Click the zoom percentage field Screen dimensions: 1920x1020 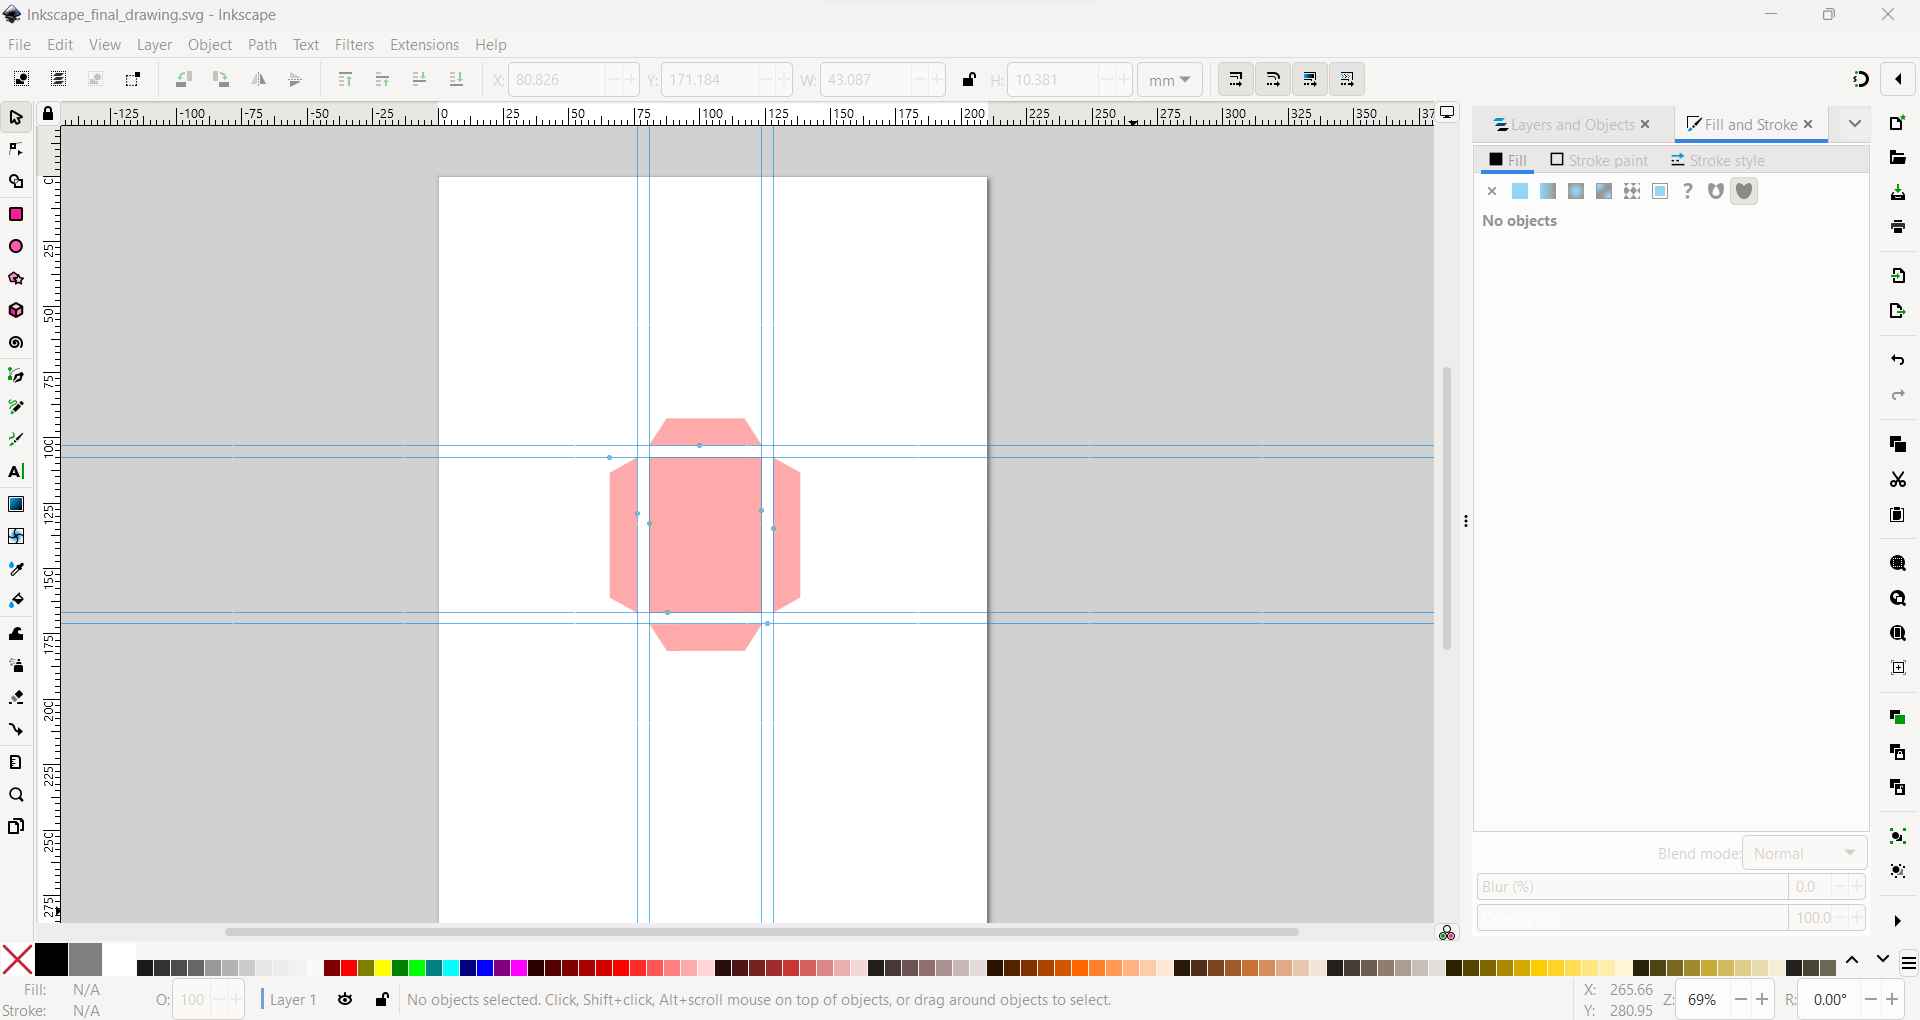point(1703,1000)
